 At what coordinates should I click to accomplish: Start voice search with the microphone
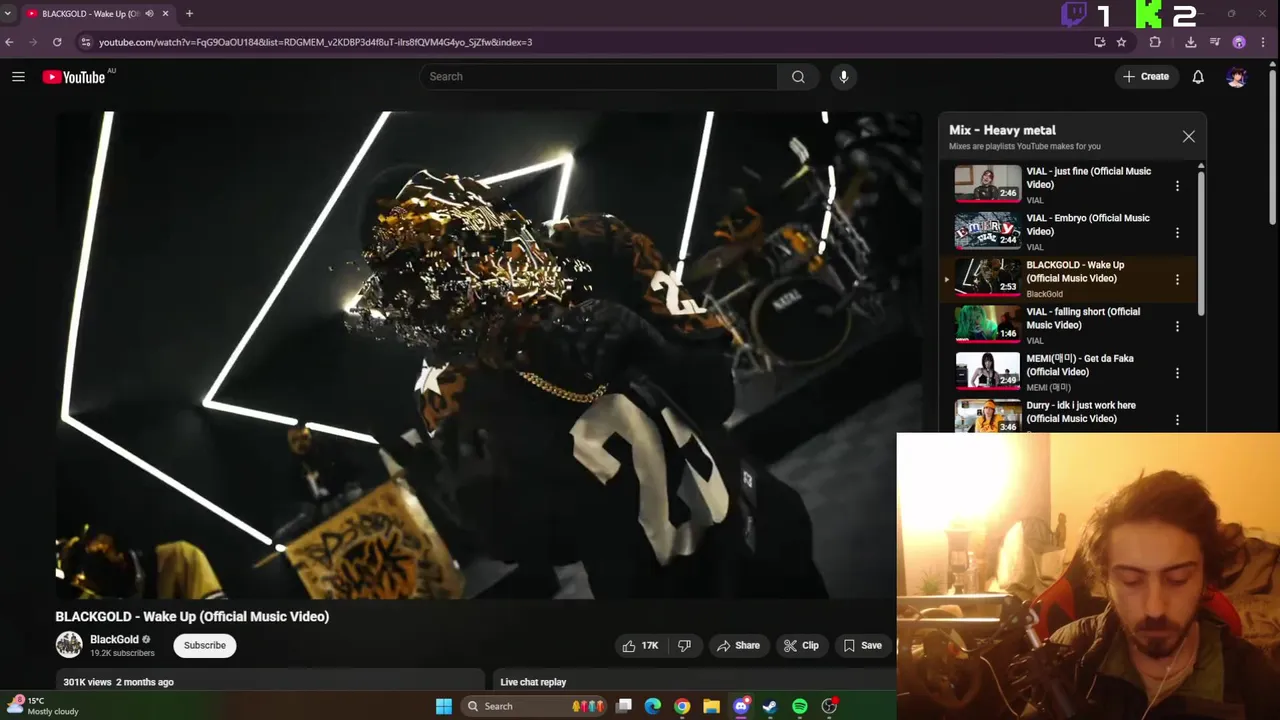click(x=844, y=77)
